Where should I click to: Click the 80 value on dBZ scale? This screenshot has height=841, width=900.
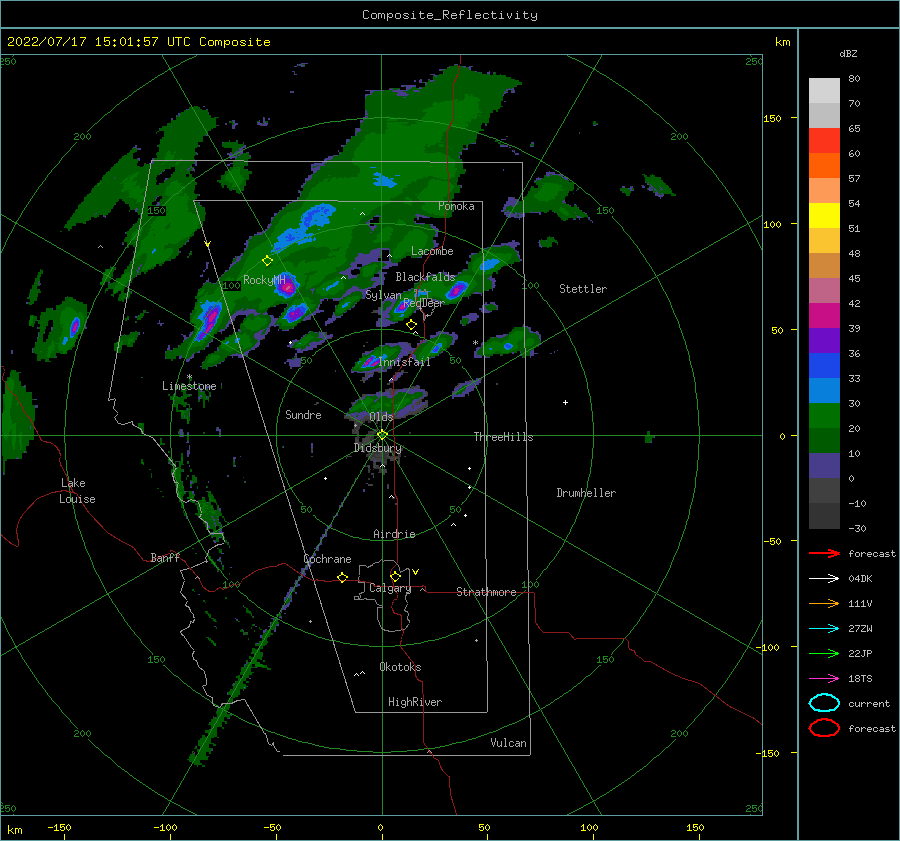point(854,79)
